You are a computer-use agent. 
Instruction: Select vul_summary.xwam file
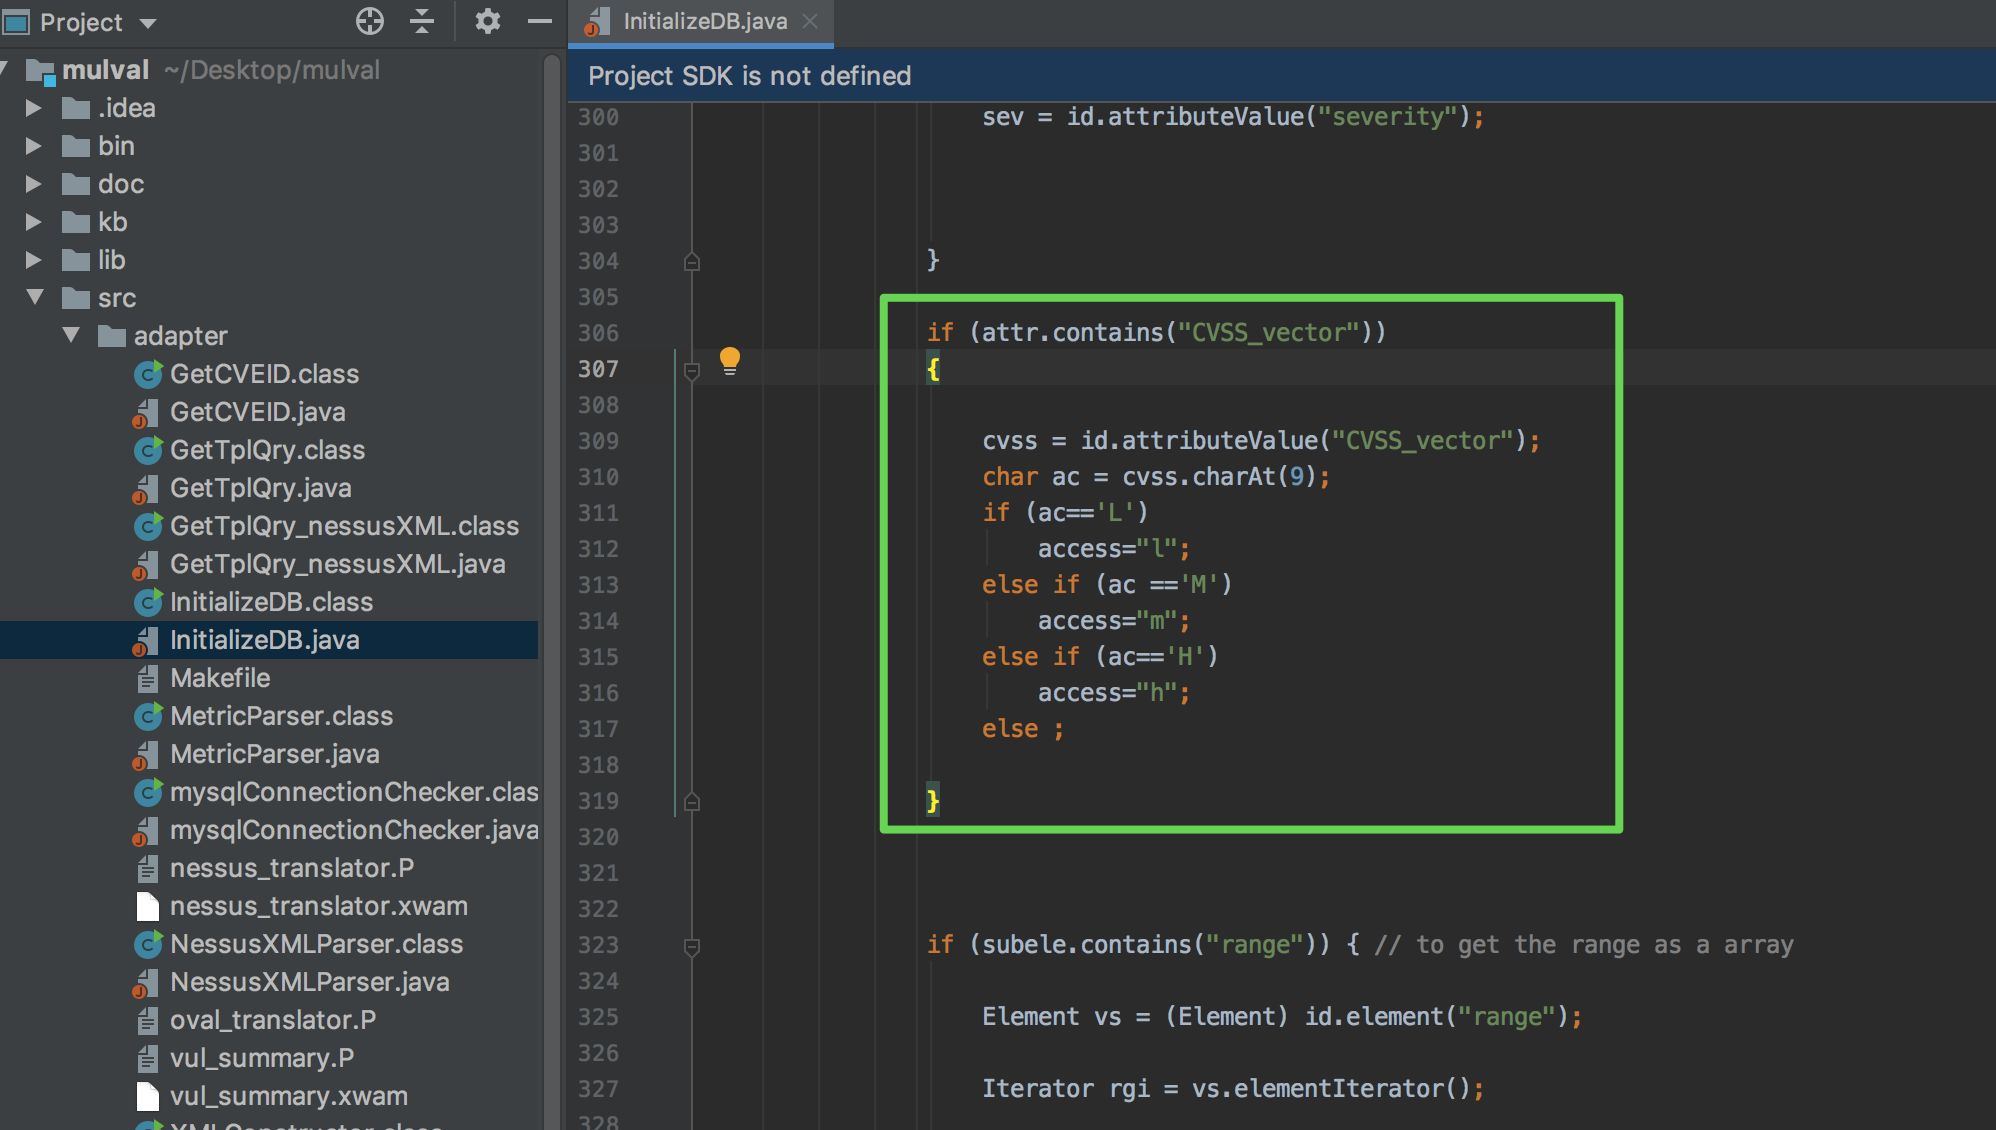click(288, 1096)
